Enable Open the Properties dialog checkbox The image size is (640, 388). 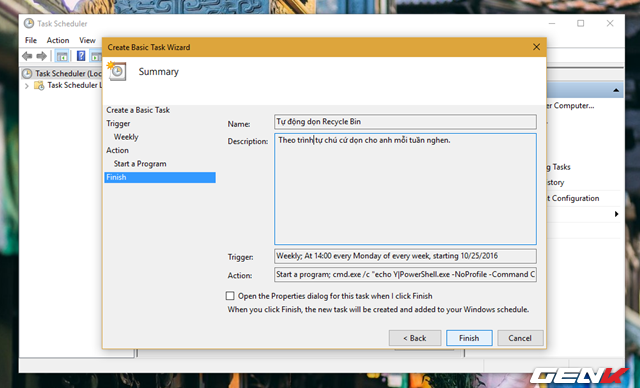[230, 296]
